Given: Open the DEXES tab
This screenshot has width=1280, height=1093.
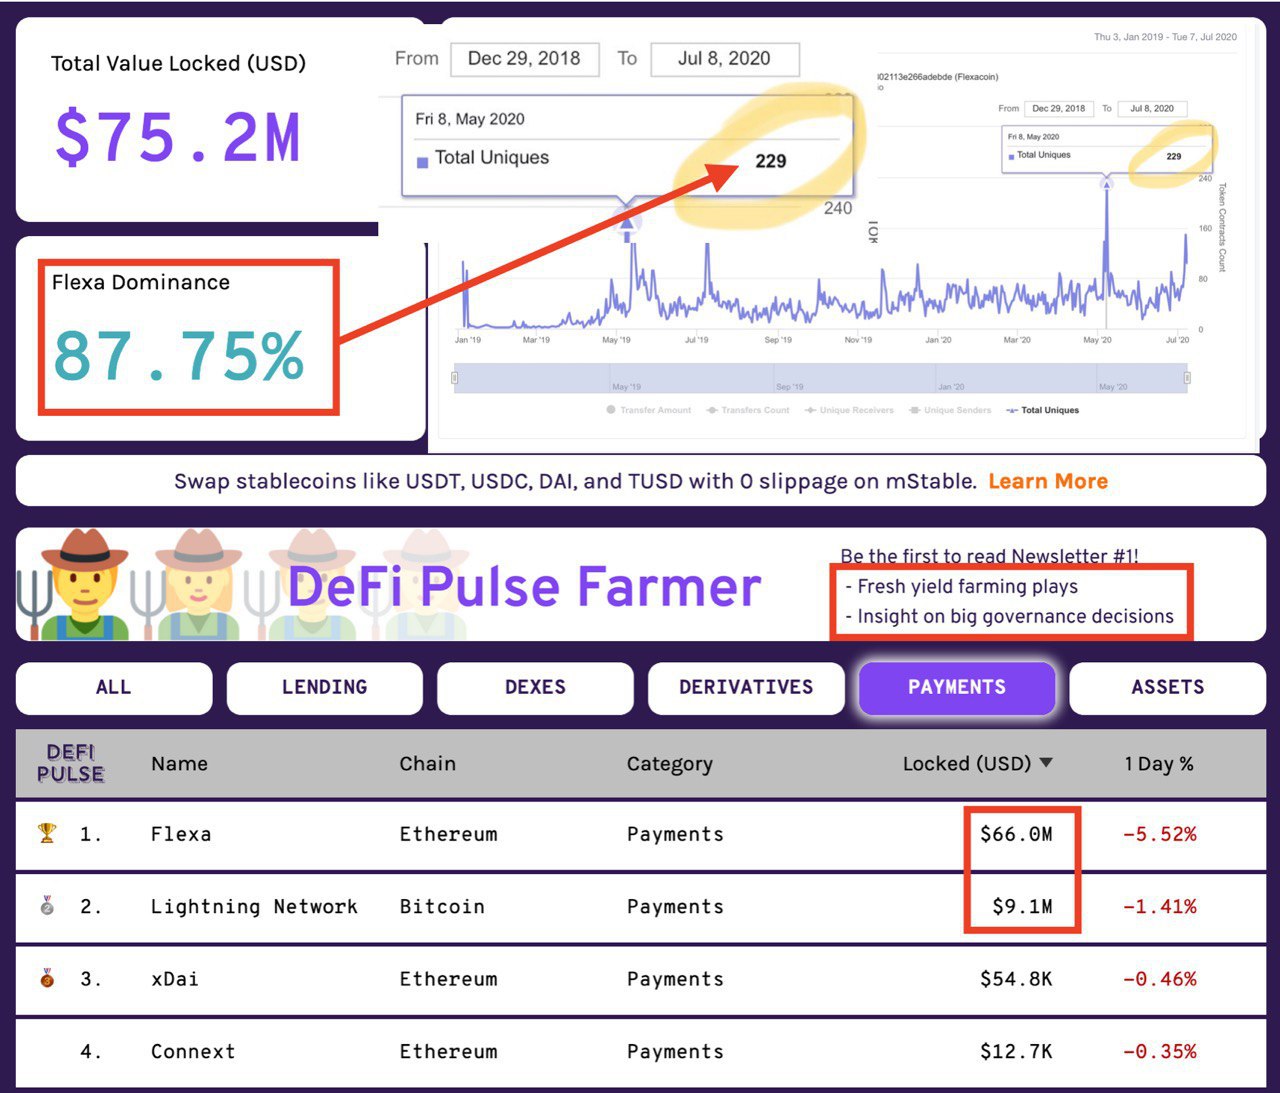Looking at the screenshot, I should (x=535, y=688).
